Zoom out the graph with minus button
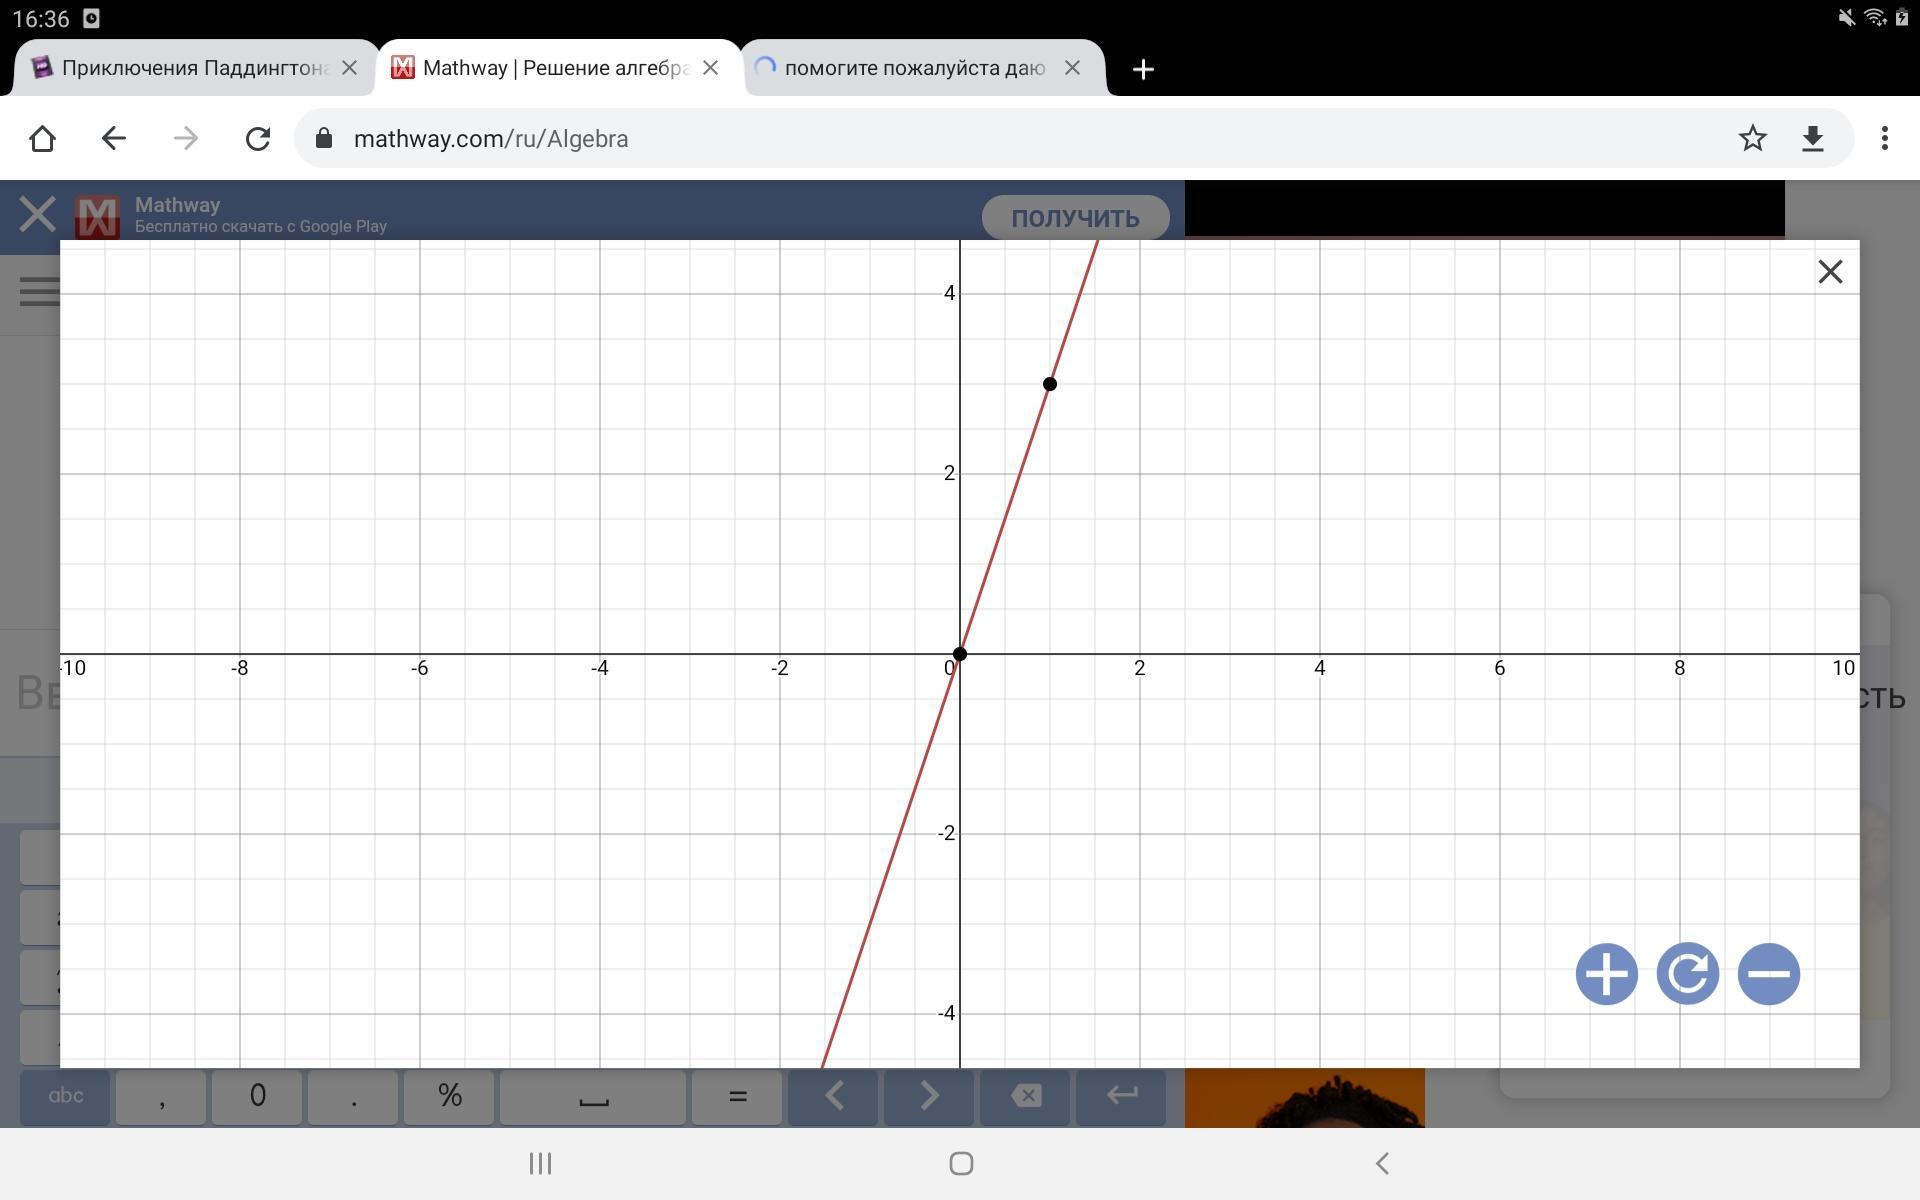Image resolution: width=1920 pixels, height=1200 pixels. 1768,973
